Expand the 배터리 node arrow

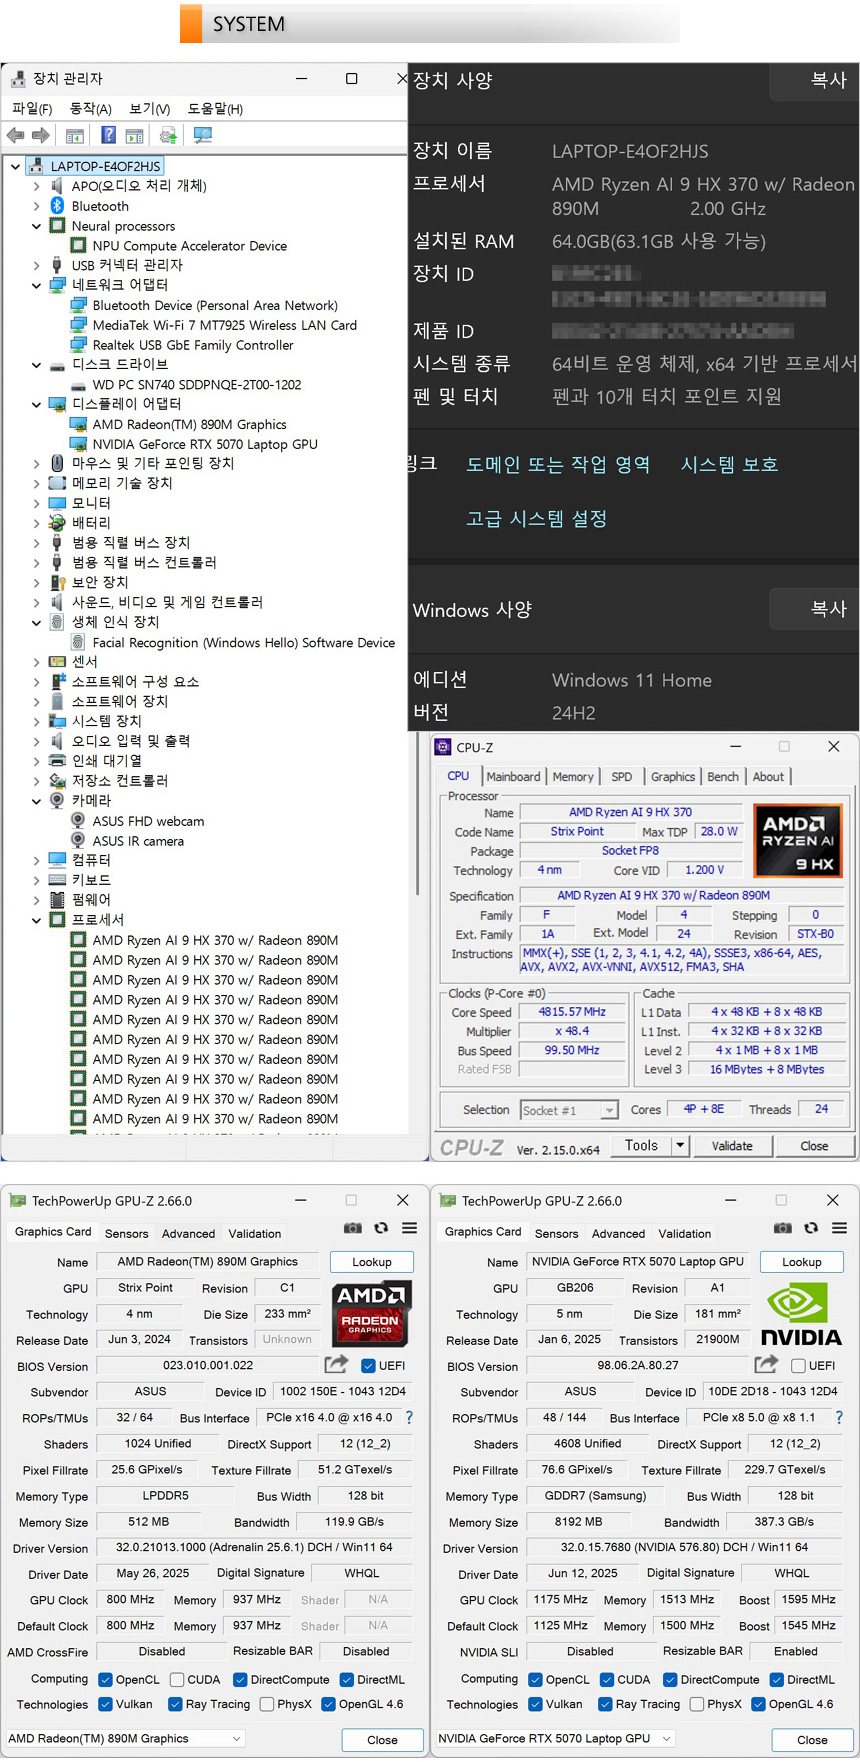(x=37, y=523)
